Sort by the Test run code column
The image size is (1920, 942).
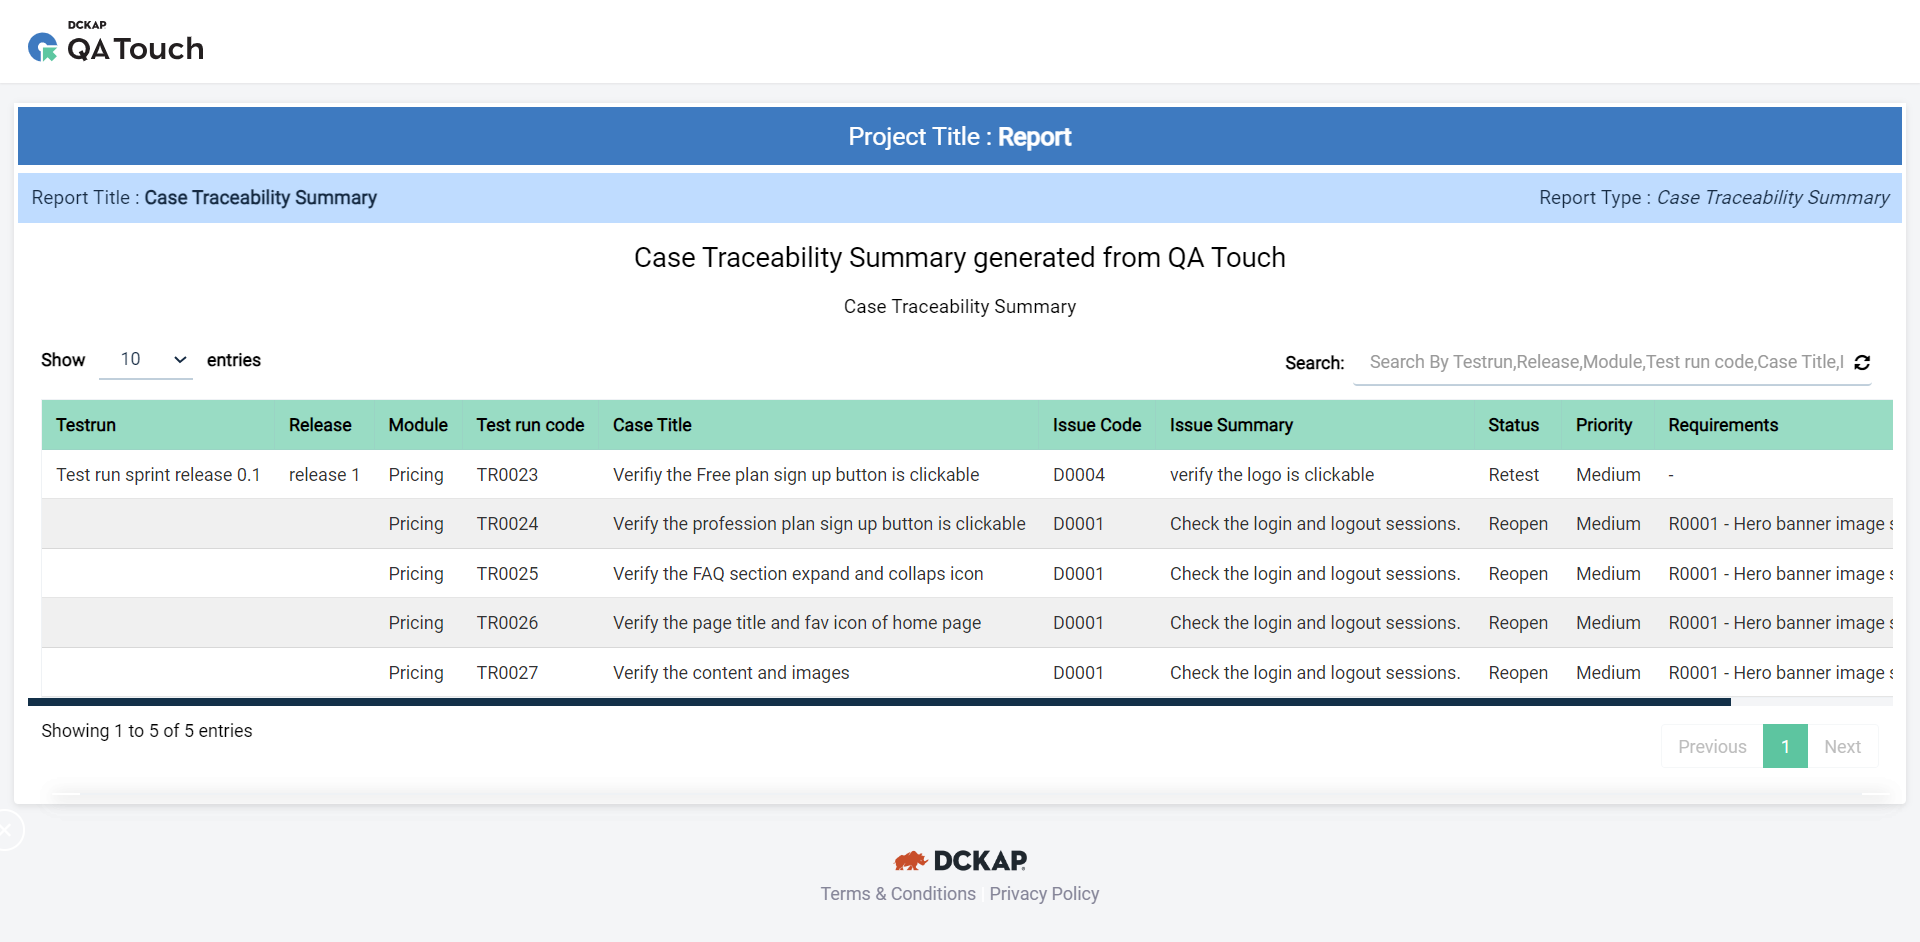530,425
